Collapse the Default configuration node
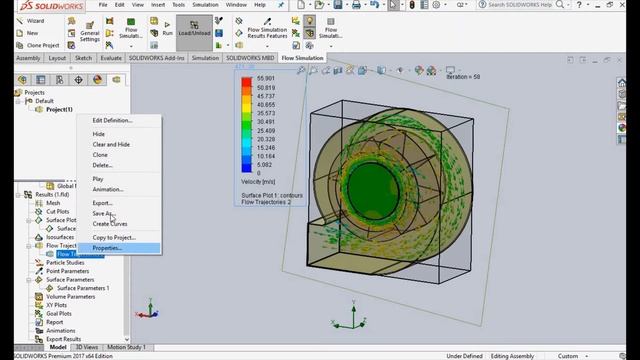 (18, 101)
